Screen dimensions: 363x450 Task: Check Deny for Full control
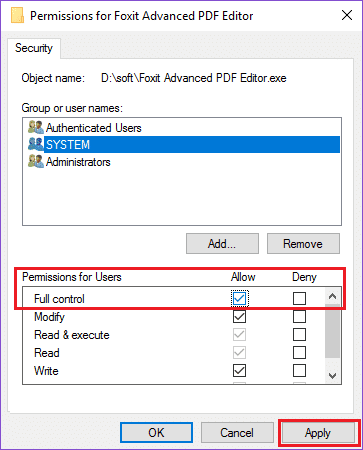pyautogui.click(x=299, y=298)
